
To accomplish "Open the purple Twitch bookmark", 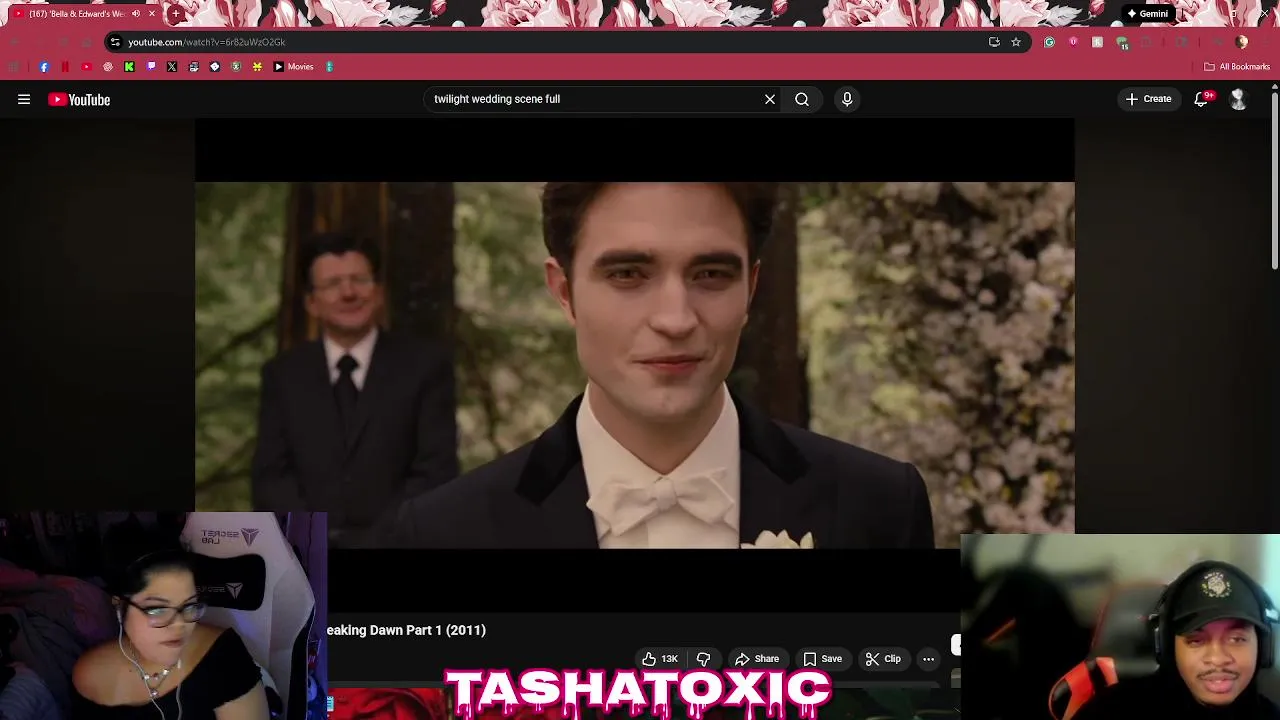I will point(151,67).
